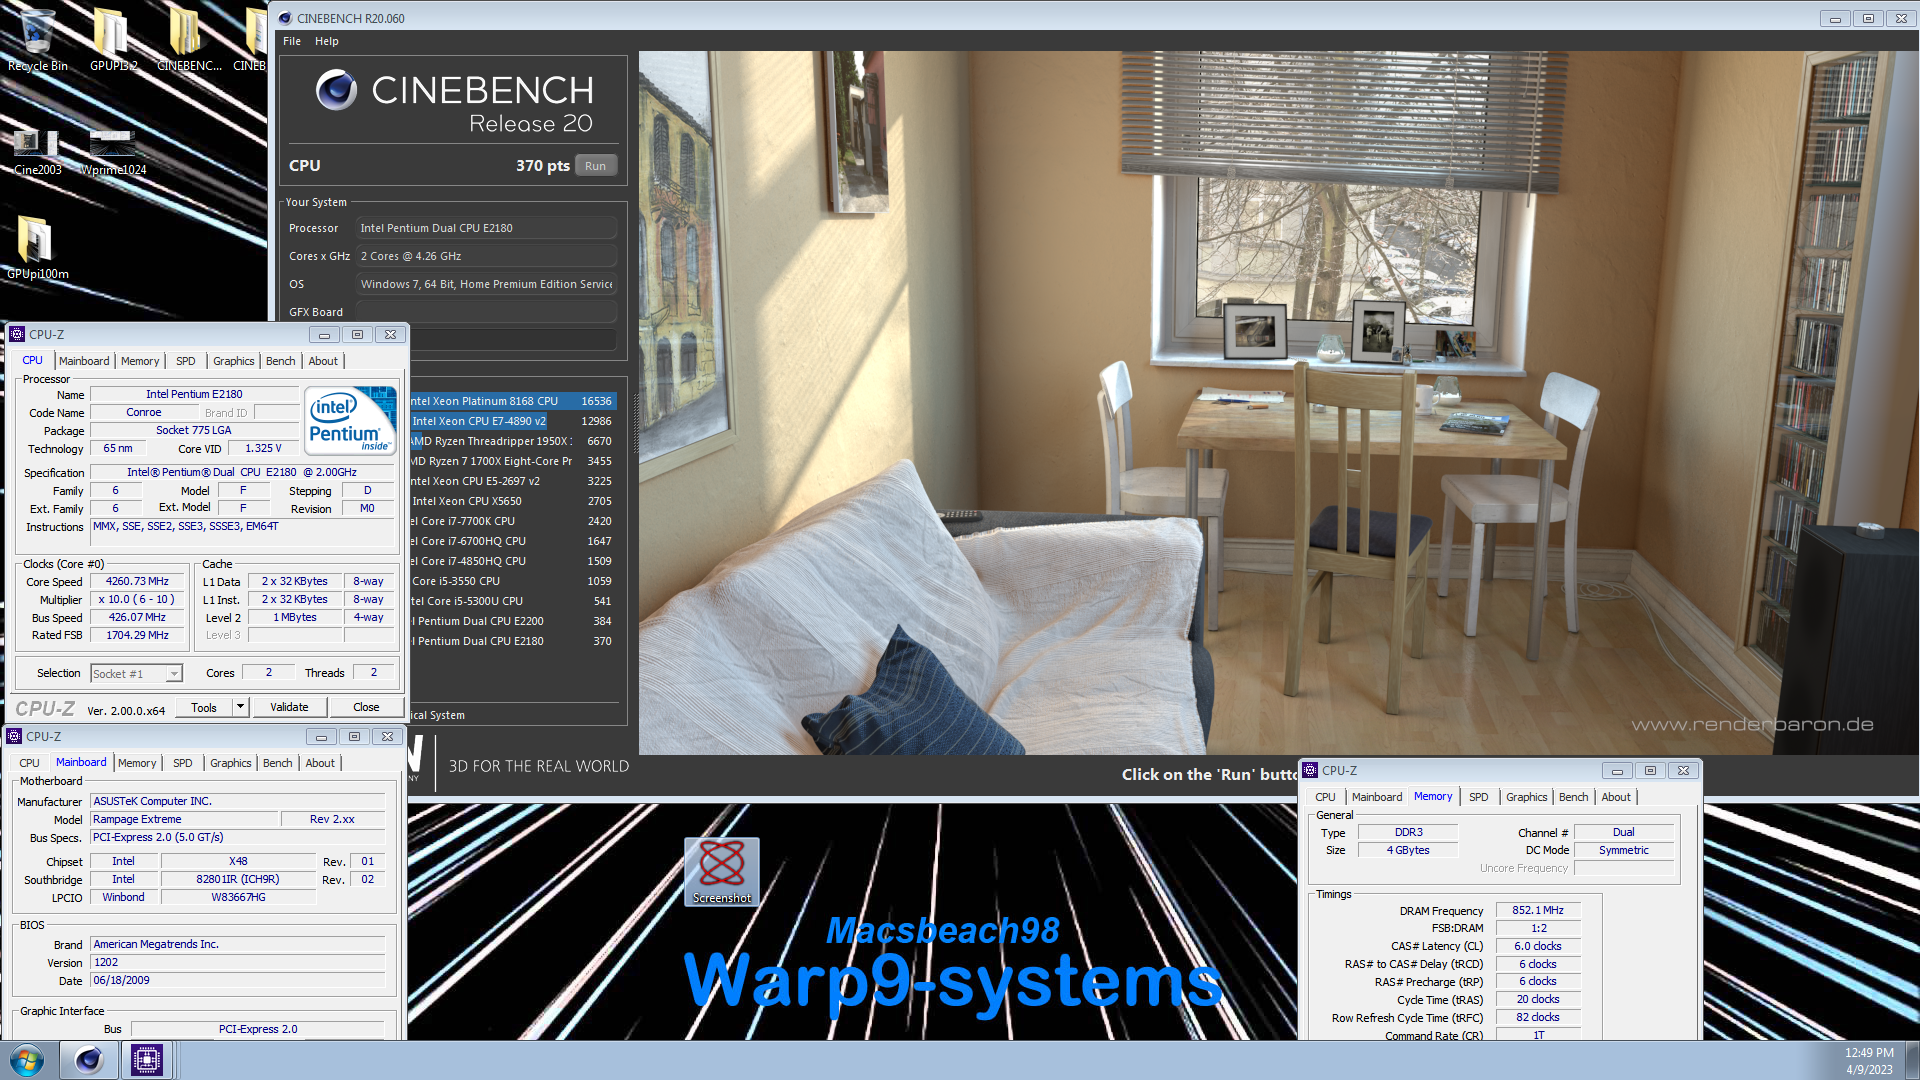Click the Cinebench logo sphere icon
This screenshot has width=1920, height=1080.
(x=336, y=90)
